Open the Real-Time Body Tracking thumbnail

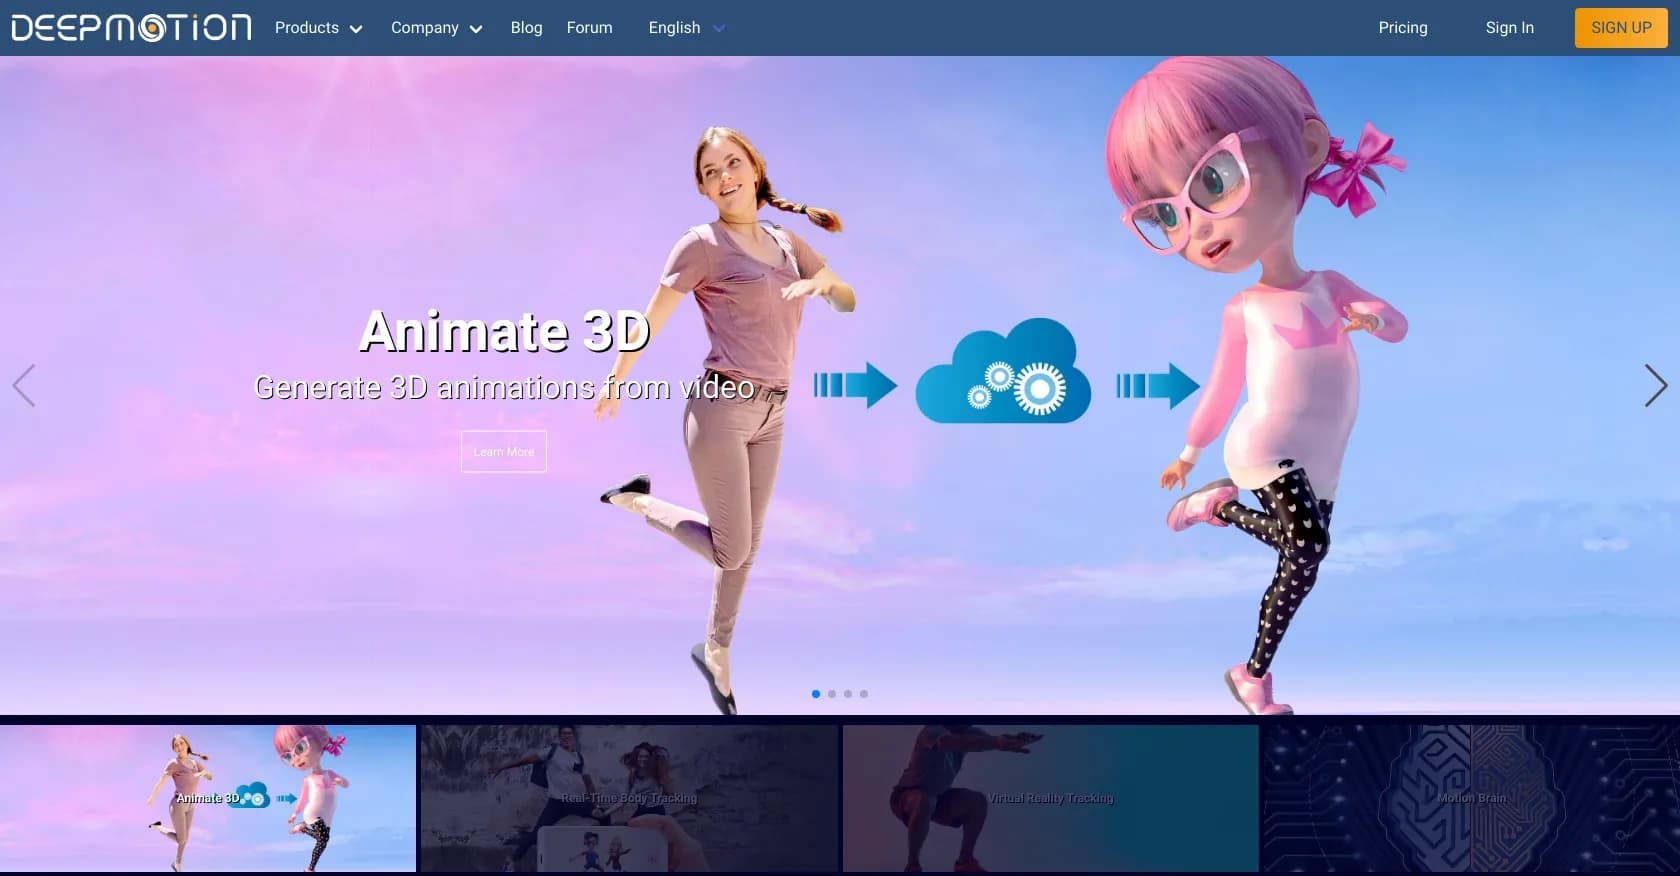click(x=629, y=798)
